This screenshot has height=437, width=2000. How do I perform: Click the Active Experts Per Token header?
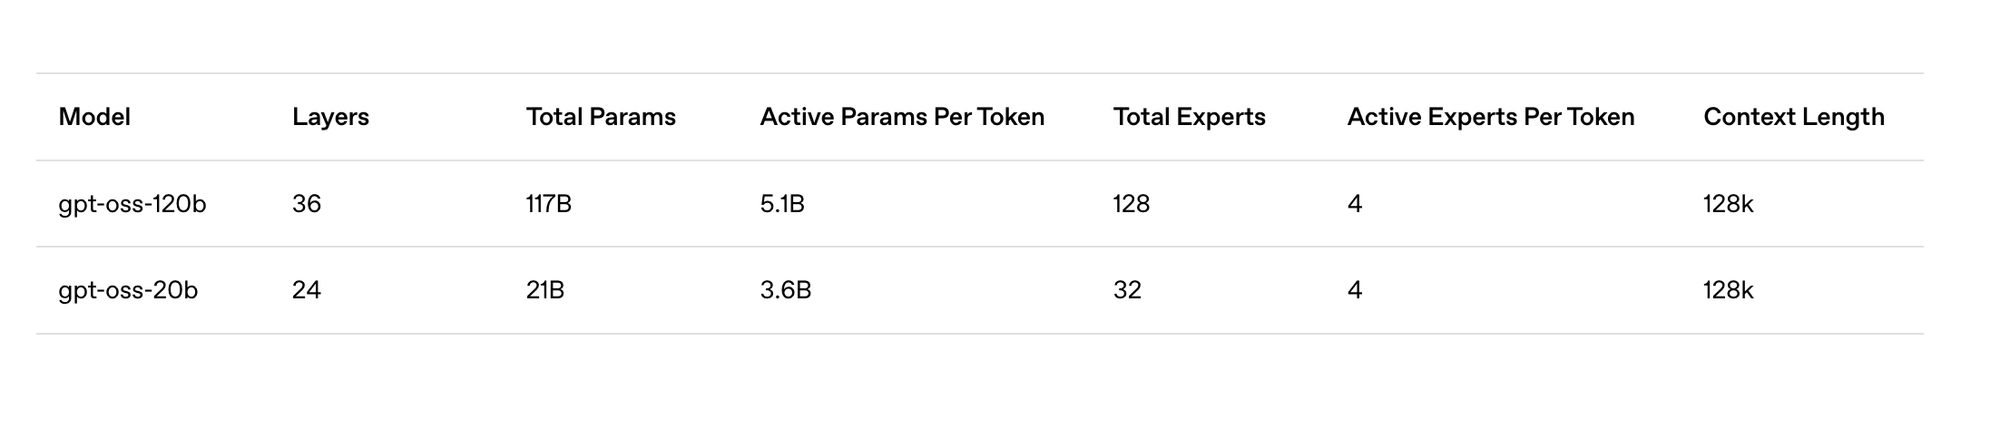point(1490,117)
